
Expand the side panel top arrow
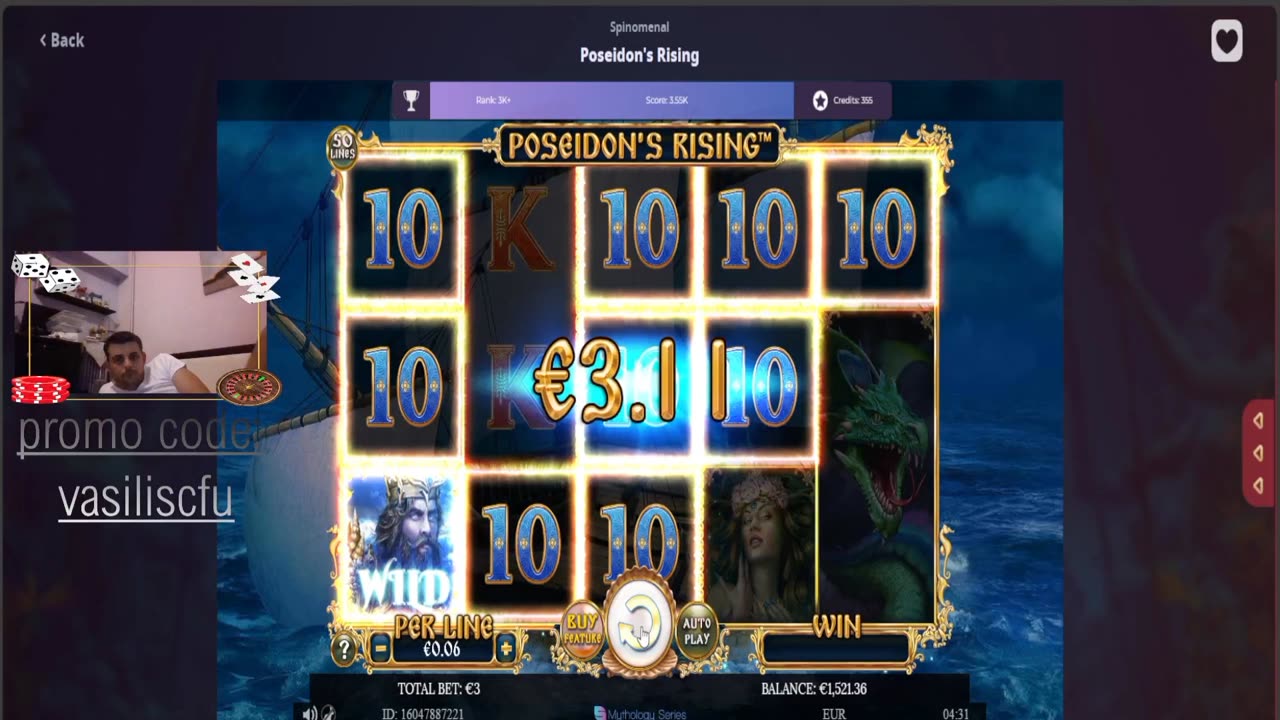pyautogui.click(x=1258, y=421)
